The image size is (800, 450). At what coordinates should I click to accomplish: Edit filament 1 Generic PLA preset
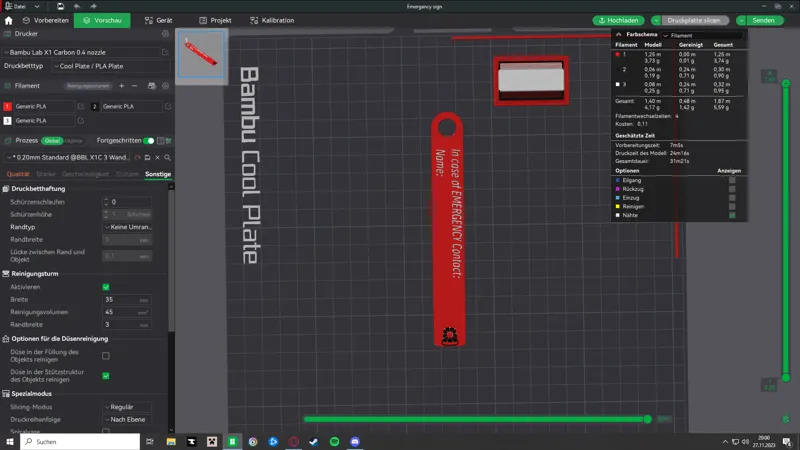81,106
